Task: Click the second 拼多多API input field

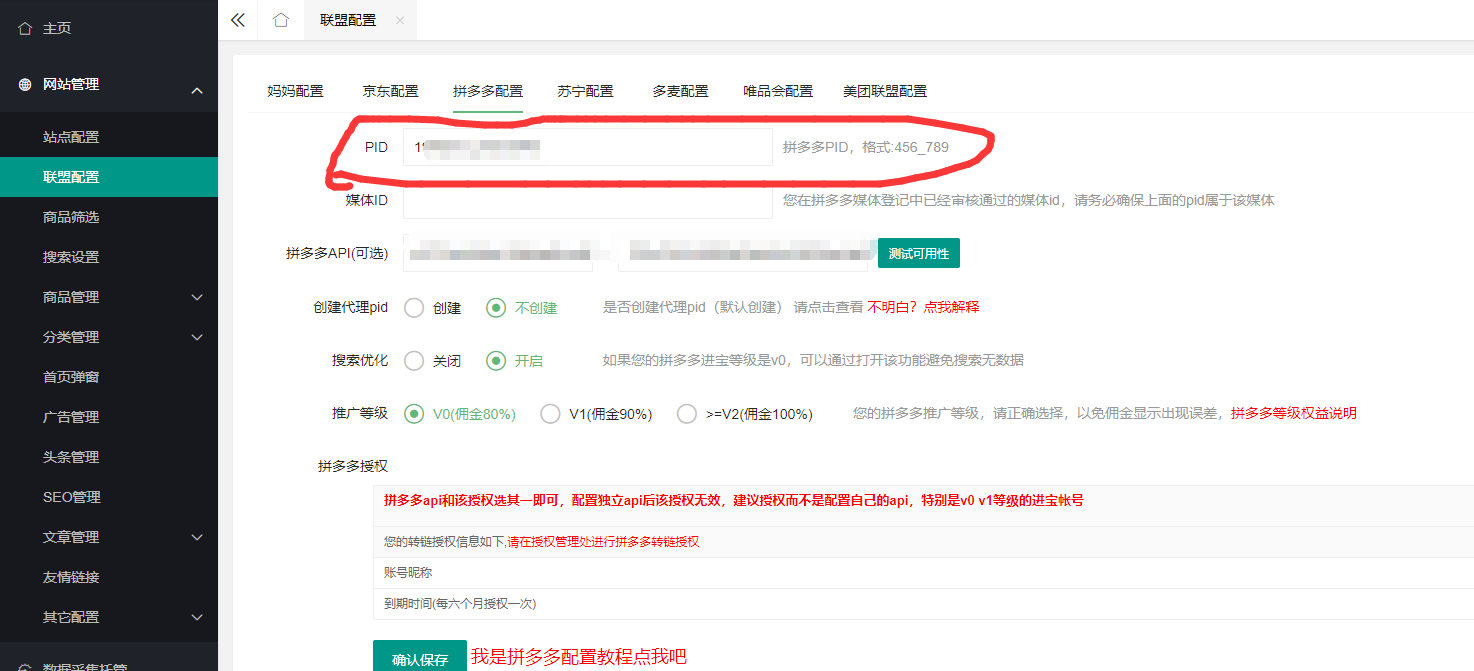Action: 743,253
